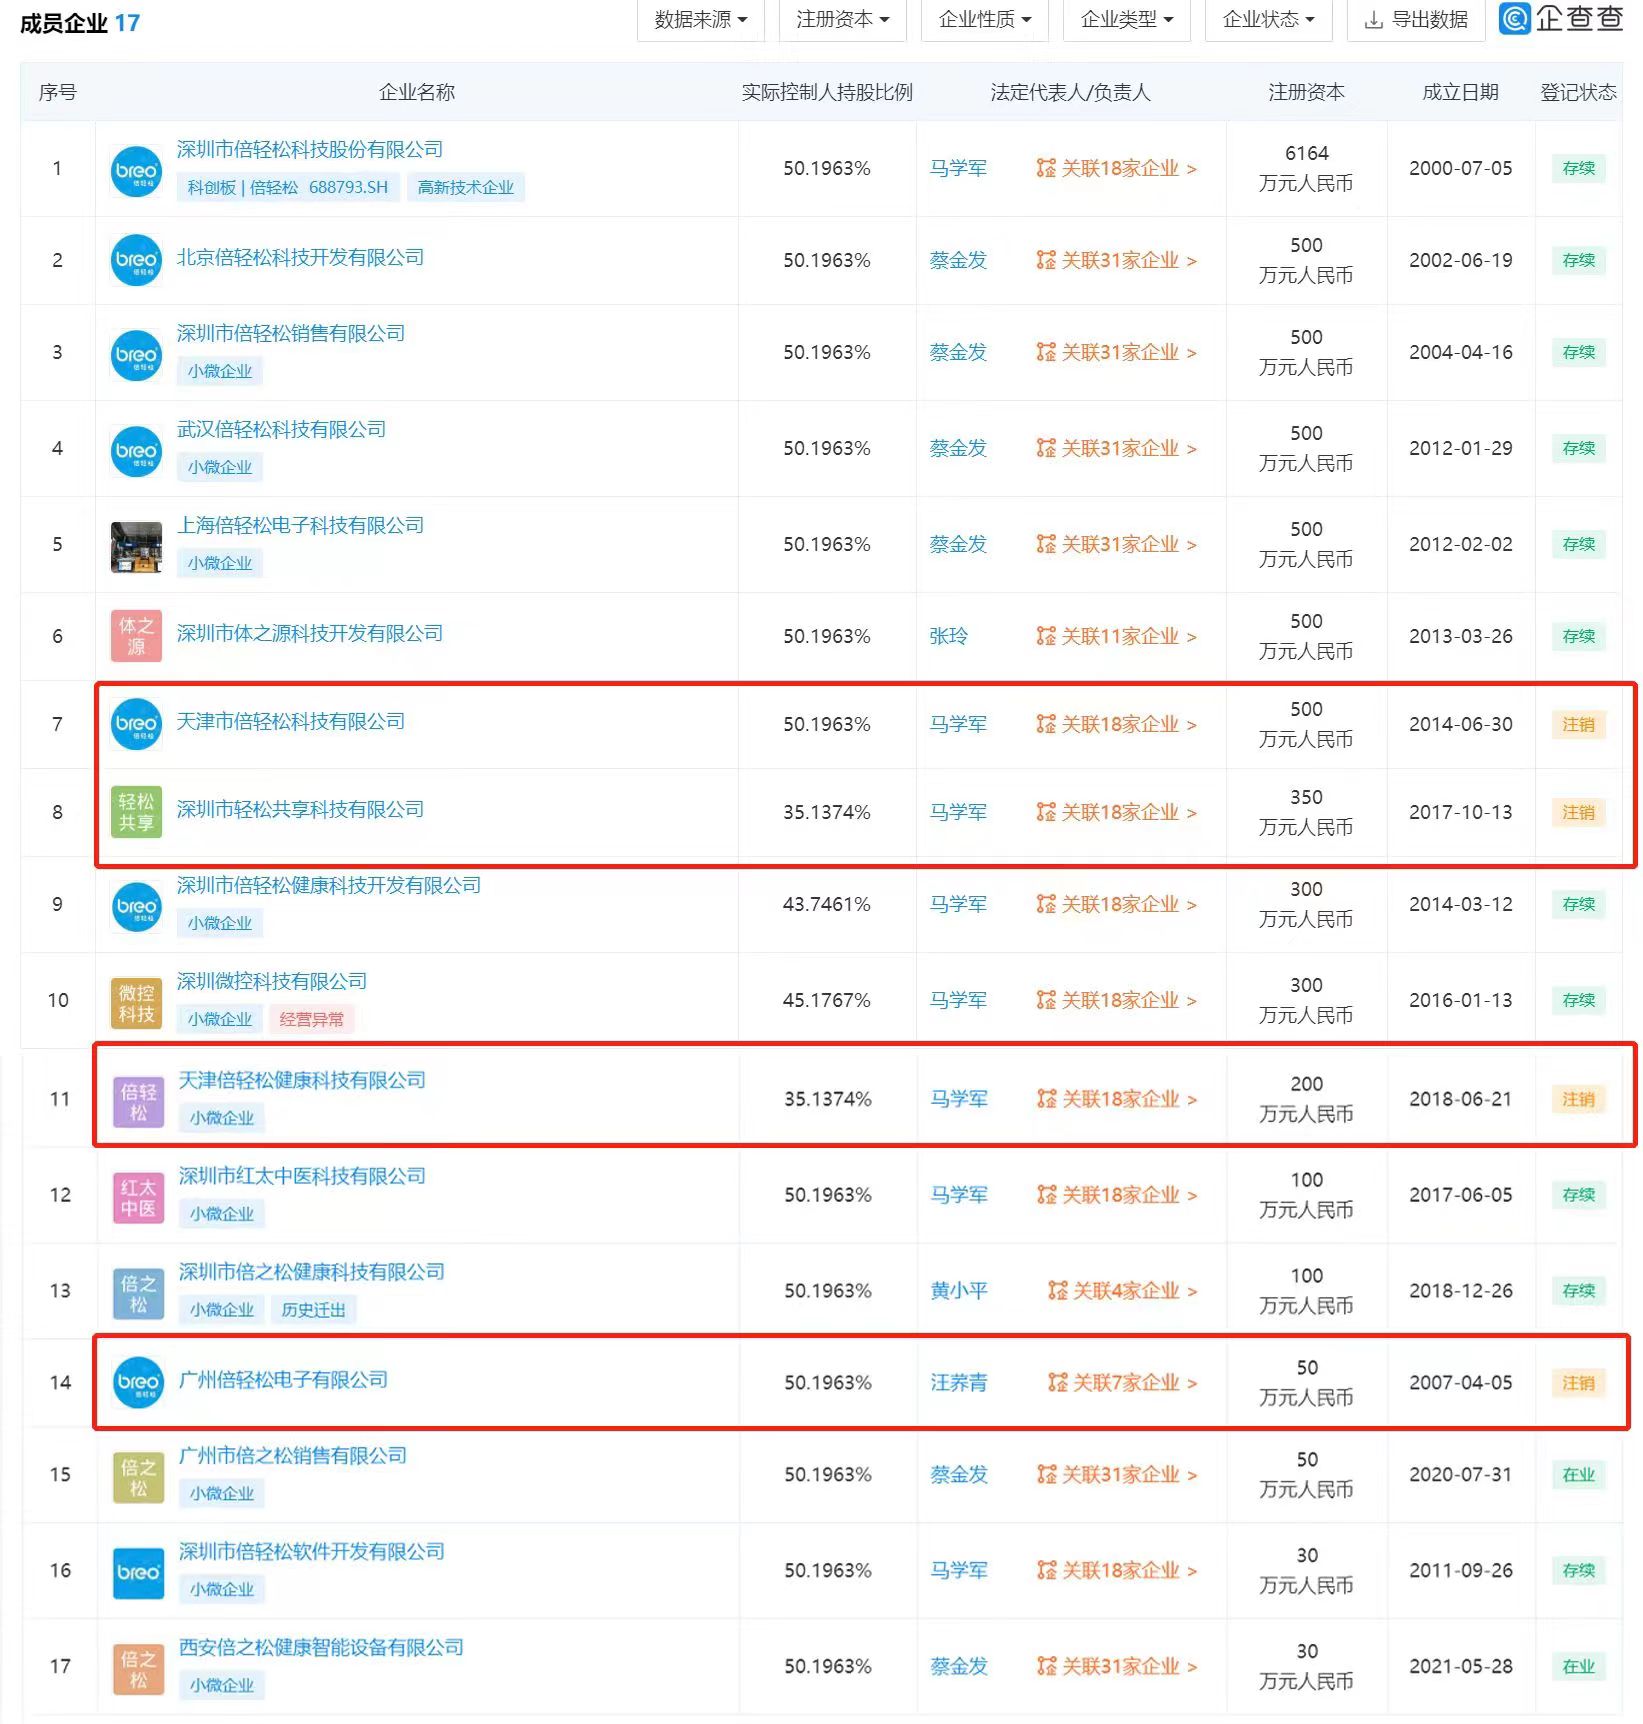Click the breo logo of 北京倍轻松科技开发有限公司
The image size is (1643, 1724).
pyautogui.click(x=136, y=260)
